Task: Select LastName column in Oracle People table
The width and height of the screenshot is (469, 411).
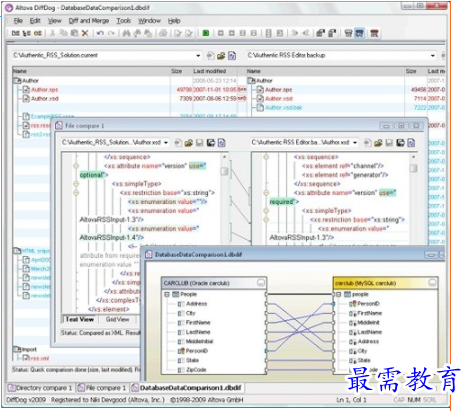Action: pyautogui.click(x=198, y=332)
